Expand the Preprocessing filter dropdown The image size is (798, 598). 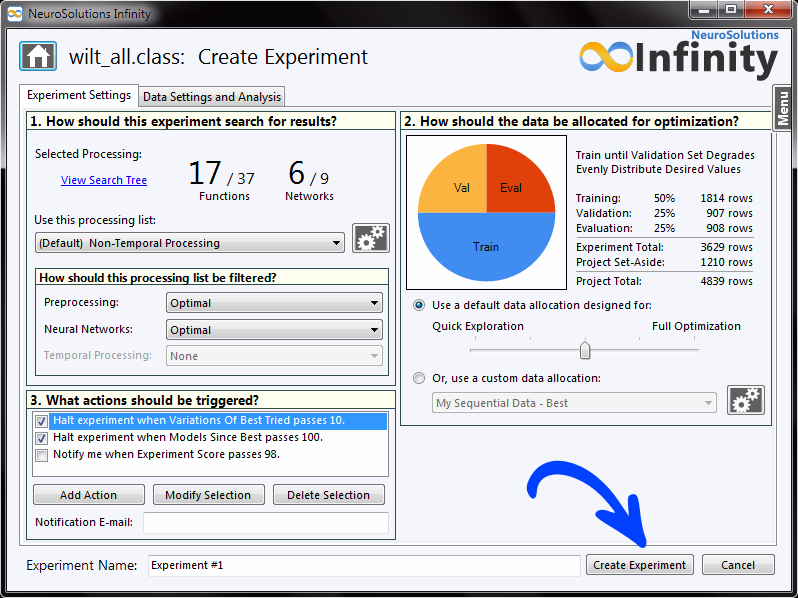pos(274,303)
